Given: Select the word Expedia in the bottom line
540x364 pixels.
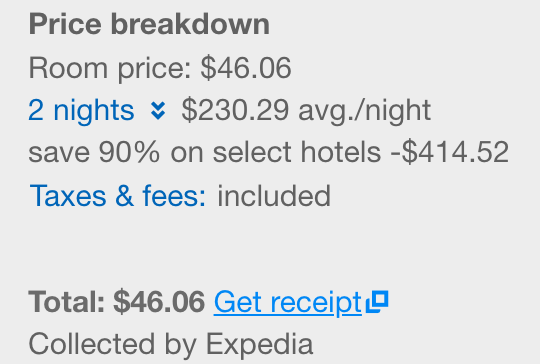Looking at the screenshot, I should [260, 344].
